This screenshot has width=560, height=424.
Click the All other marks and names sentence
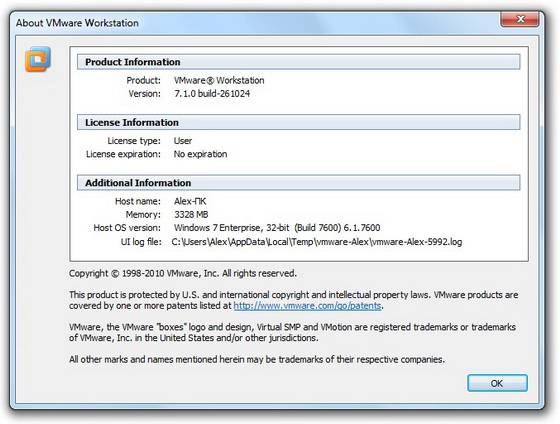click(x=257, y=359)
